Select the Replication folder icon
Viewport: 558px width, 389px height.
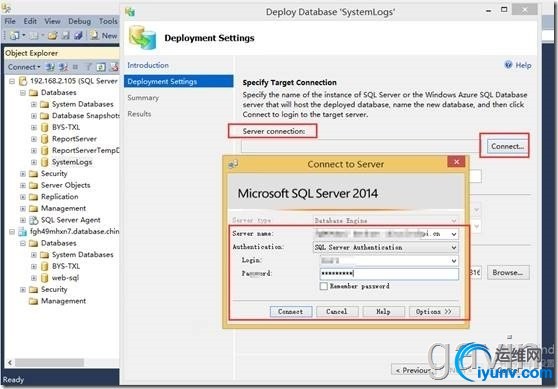click(33, 197)
